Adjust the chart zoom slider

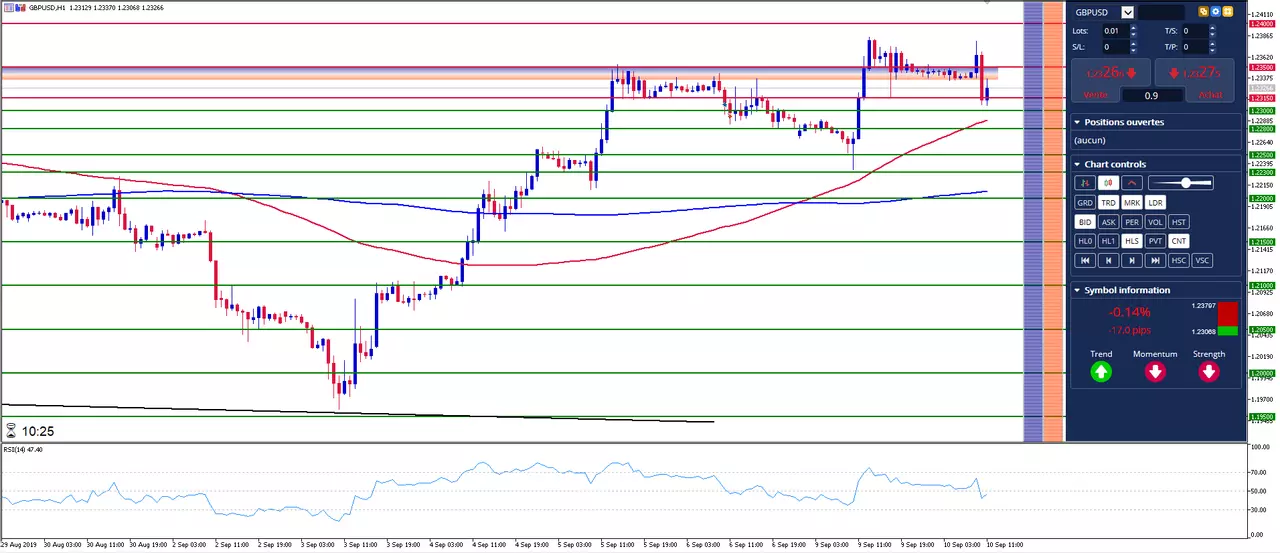pyautogui.click(x=1181, y=183)
